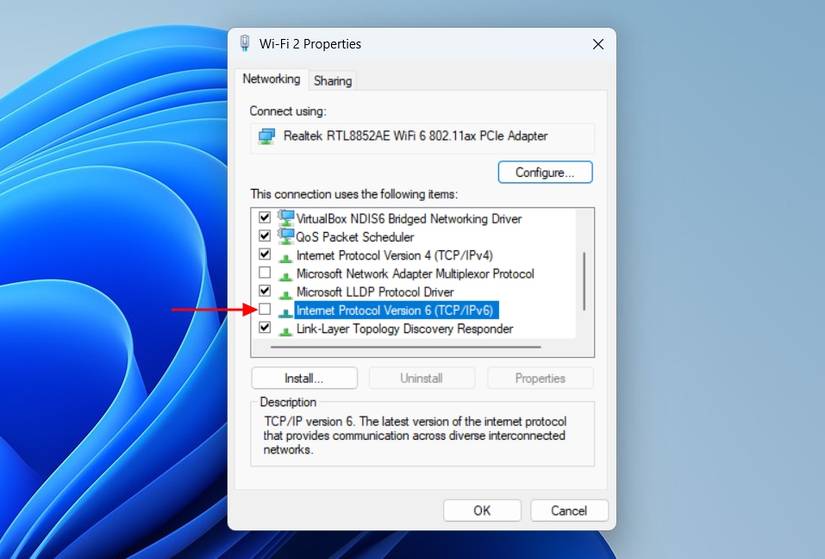Click the VirtualBox NDIS6 Bridged Networking Driver icon
Viewport: 825px width, 559px height.
[x=286, y=218]
